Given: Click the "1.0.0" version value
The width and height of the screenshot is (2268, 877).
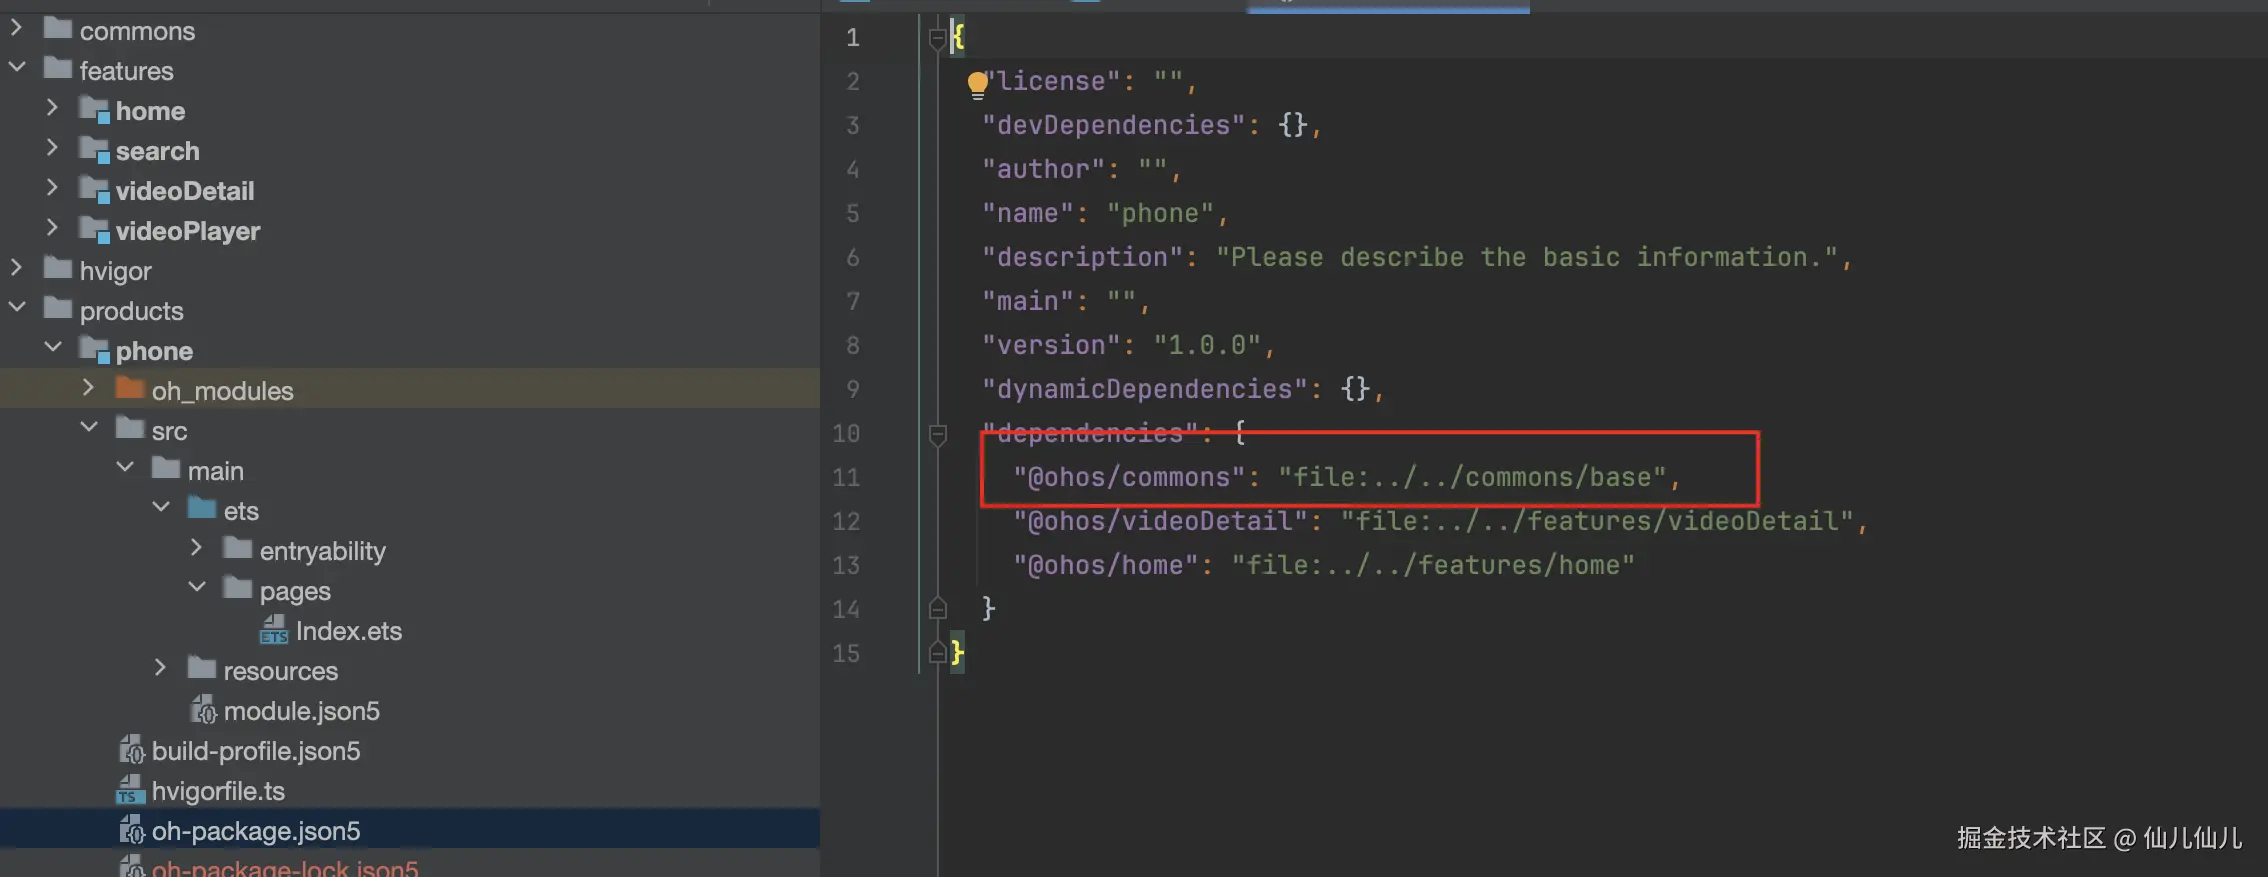Looking at the screenshot, I should [x=1207, y=345].
